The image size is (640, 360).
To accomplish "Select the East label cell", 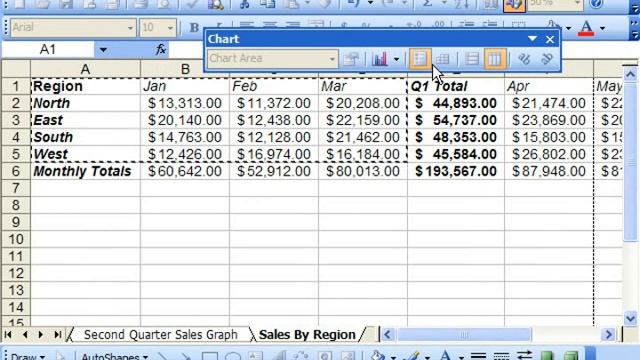I will point(85,120).
